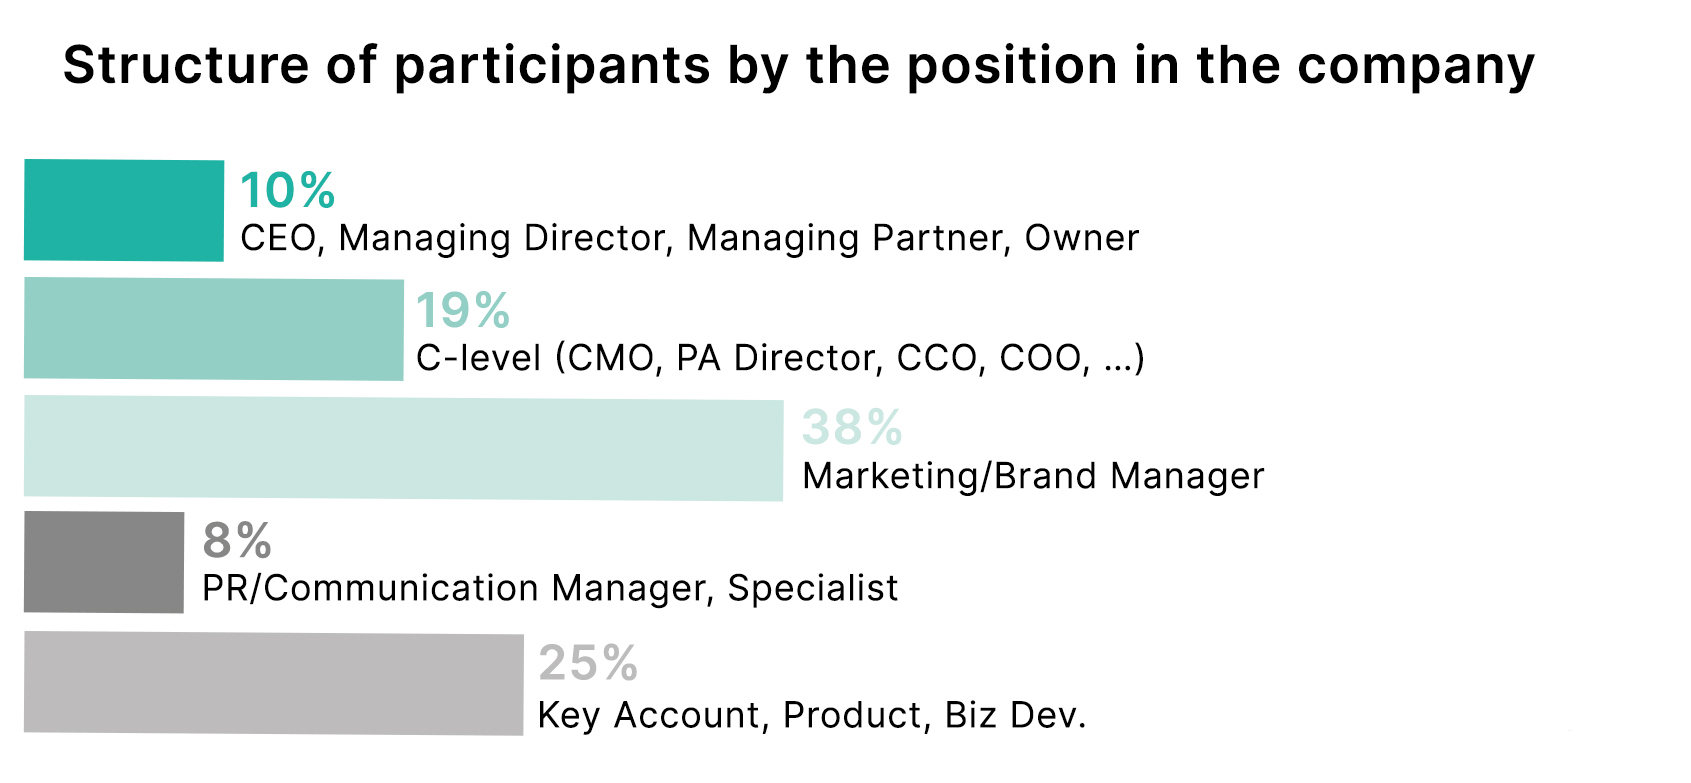
Task: Click the 10% percentage label
Action: tap(288, 190)
